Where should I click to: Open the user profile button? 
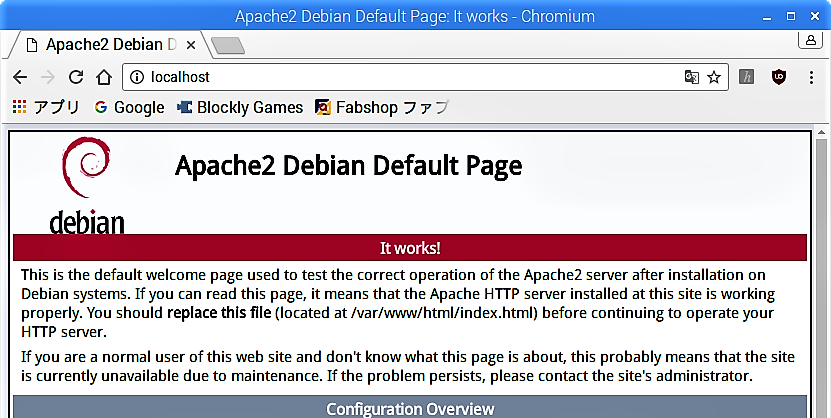coord(810,40)
